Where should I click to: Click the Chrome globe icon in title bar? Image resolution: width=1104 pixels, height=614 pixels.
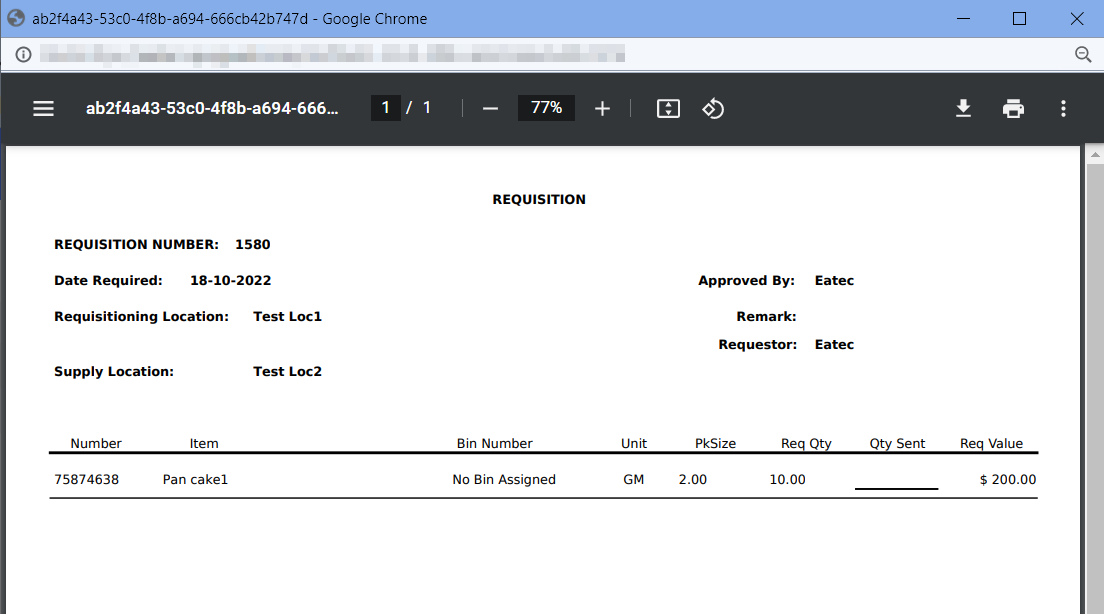pyautogui.click(x=16, y=19)
